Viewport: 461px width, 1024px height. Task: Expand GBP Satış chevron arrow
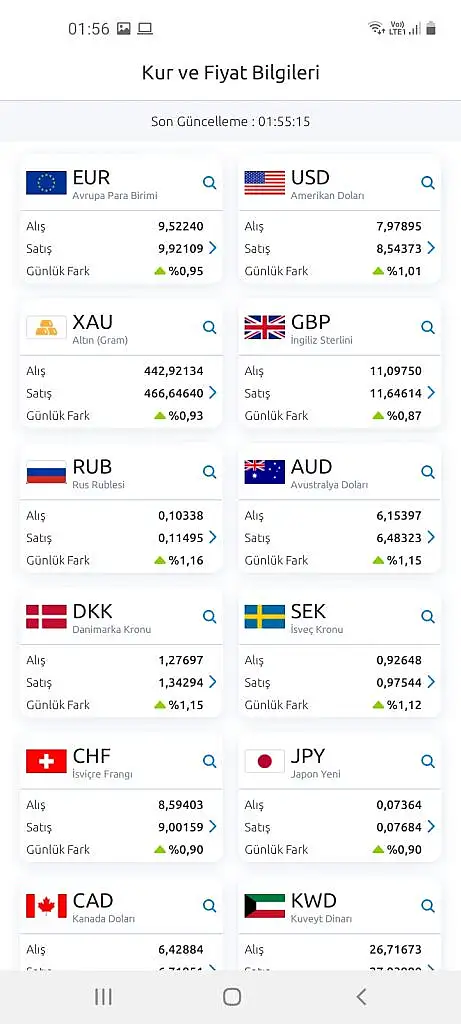(x=430, y=392)
